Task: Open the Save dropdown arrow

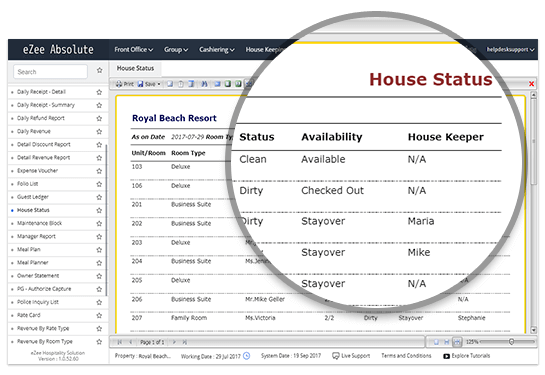Action: click(159, 84)
